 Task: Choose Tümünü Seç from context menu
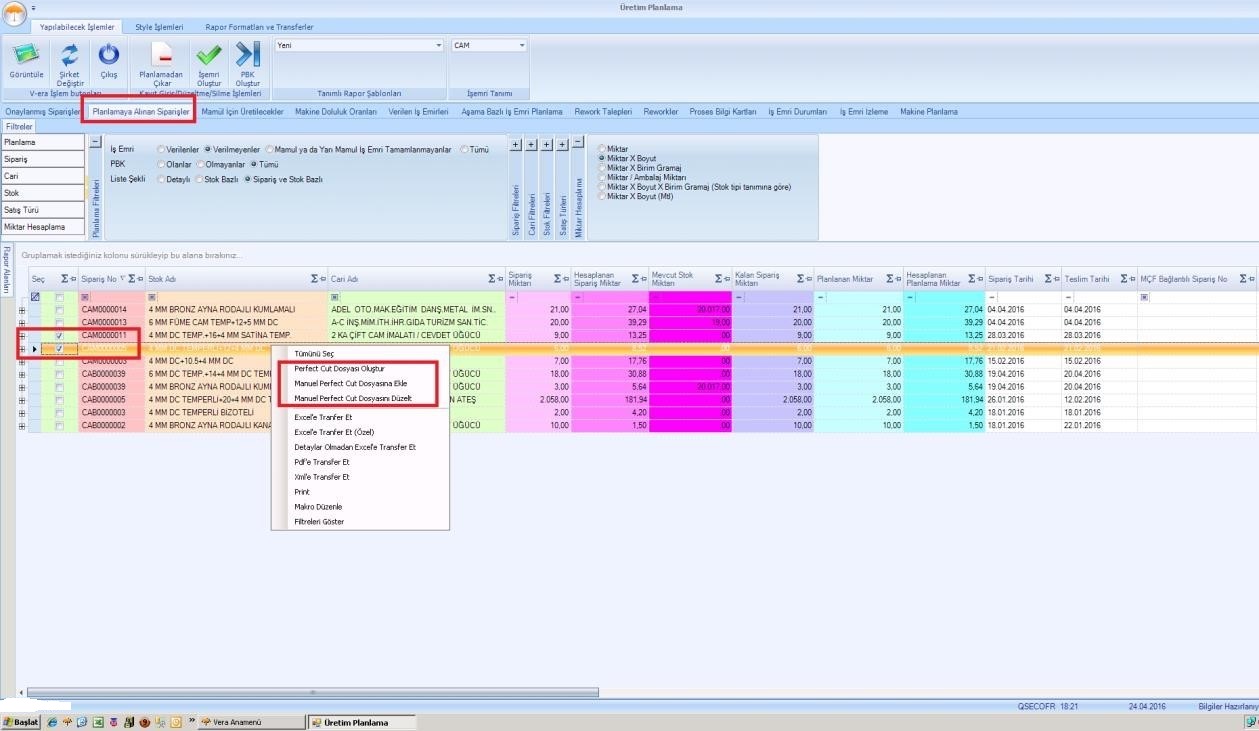pyautogui.click(x=314, y=354)
